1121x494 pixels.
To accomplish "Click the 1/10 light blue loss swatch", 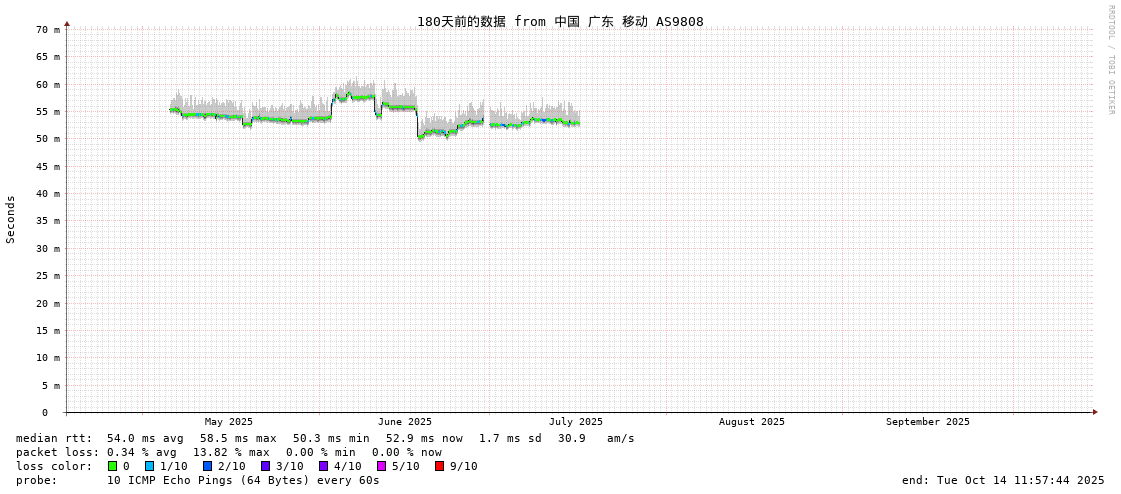I will [149, 466].
